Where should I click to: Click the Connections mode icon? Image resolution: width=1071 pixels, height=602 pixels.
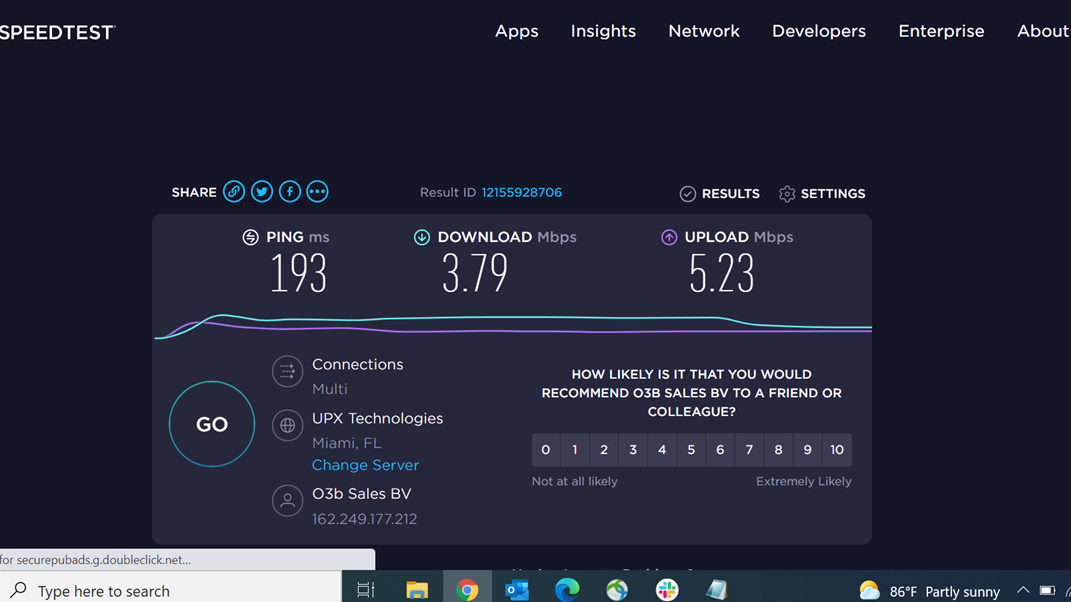point(287,372)
